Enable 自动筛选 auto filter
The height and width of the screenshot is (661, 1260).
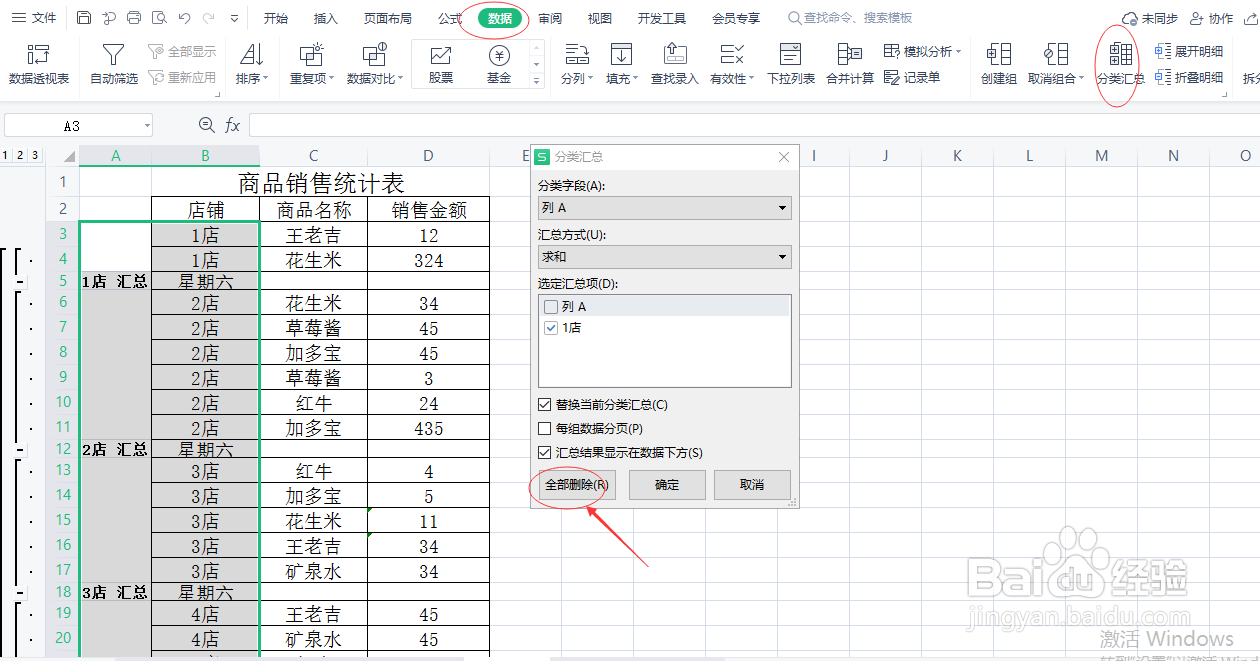114,64
